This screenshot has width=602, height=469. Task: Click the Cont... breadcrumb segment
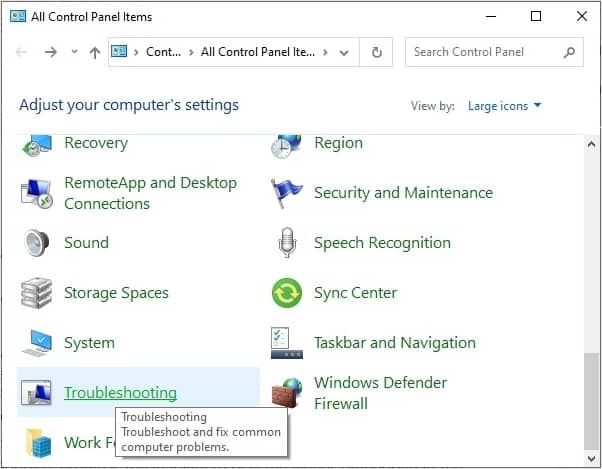coord(163,51)
